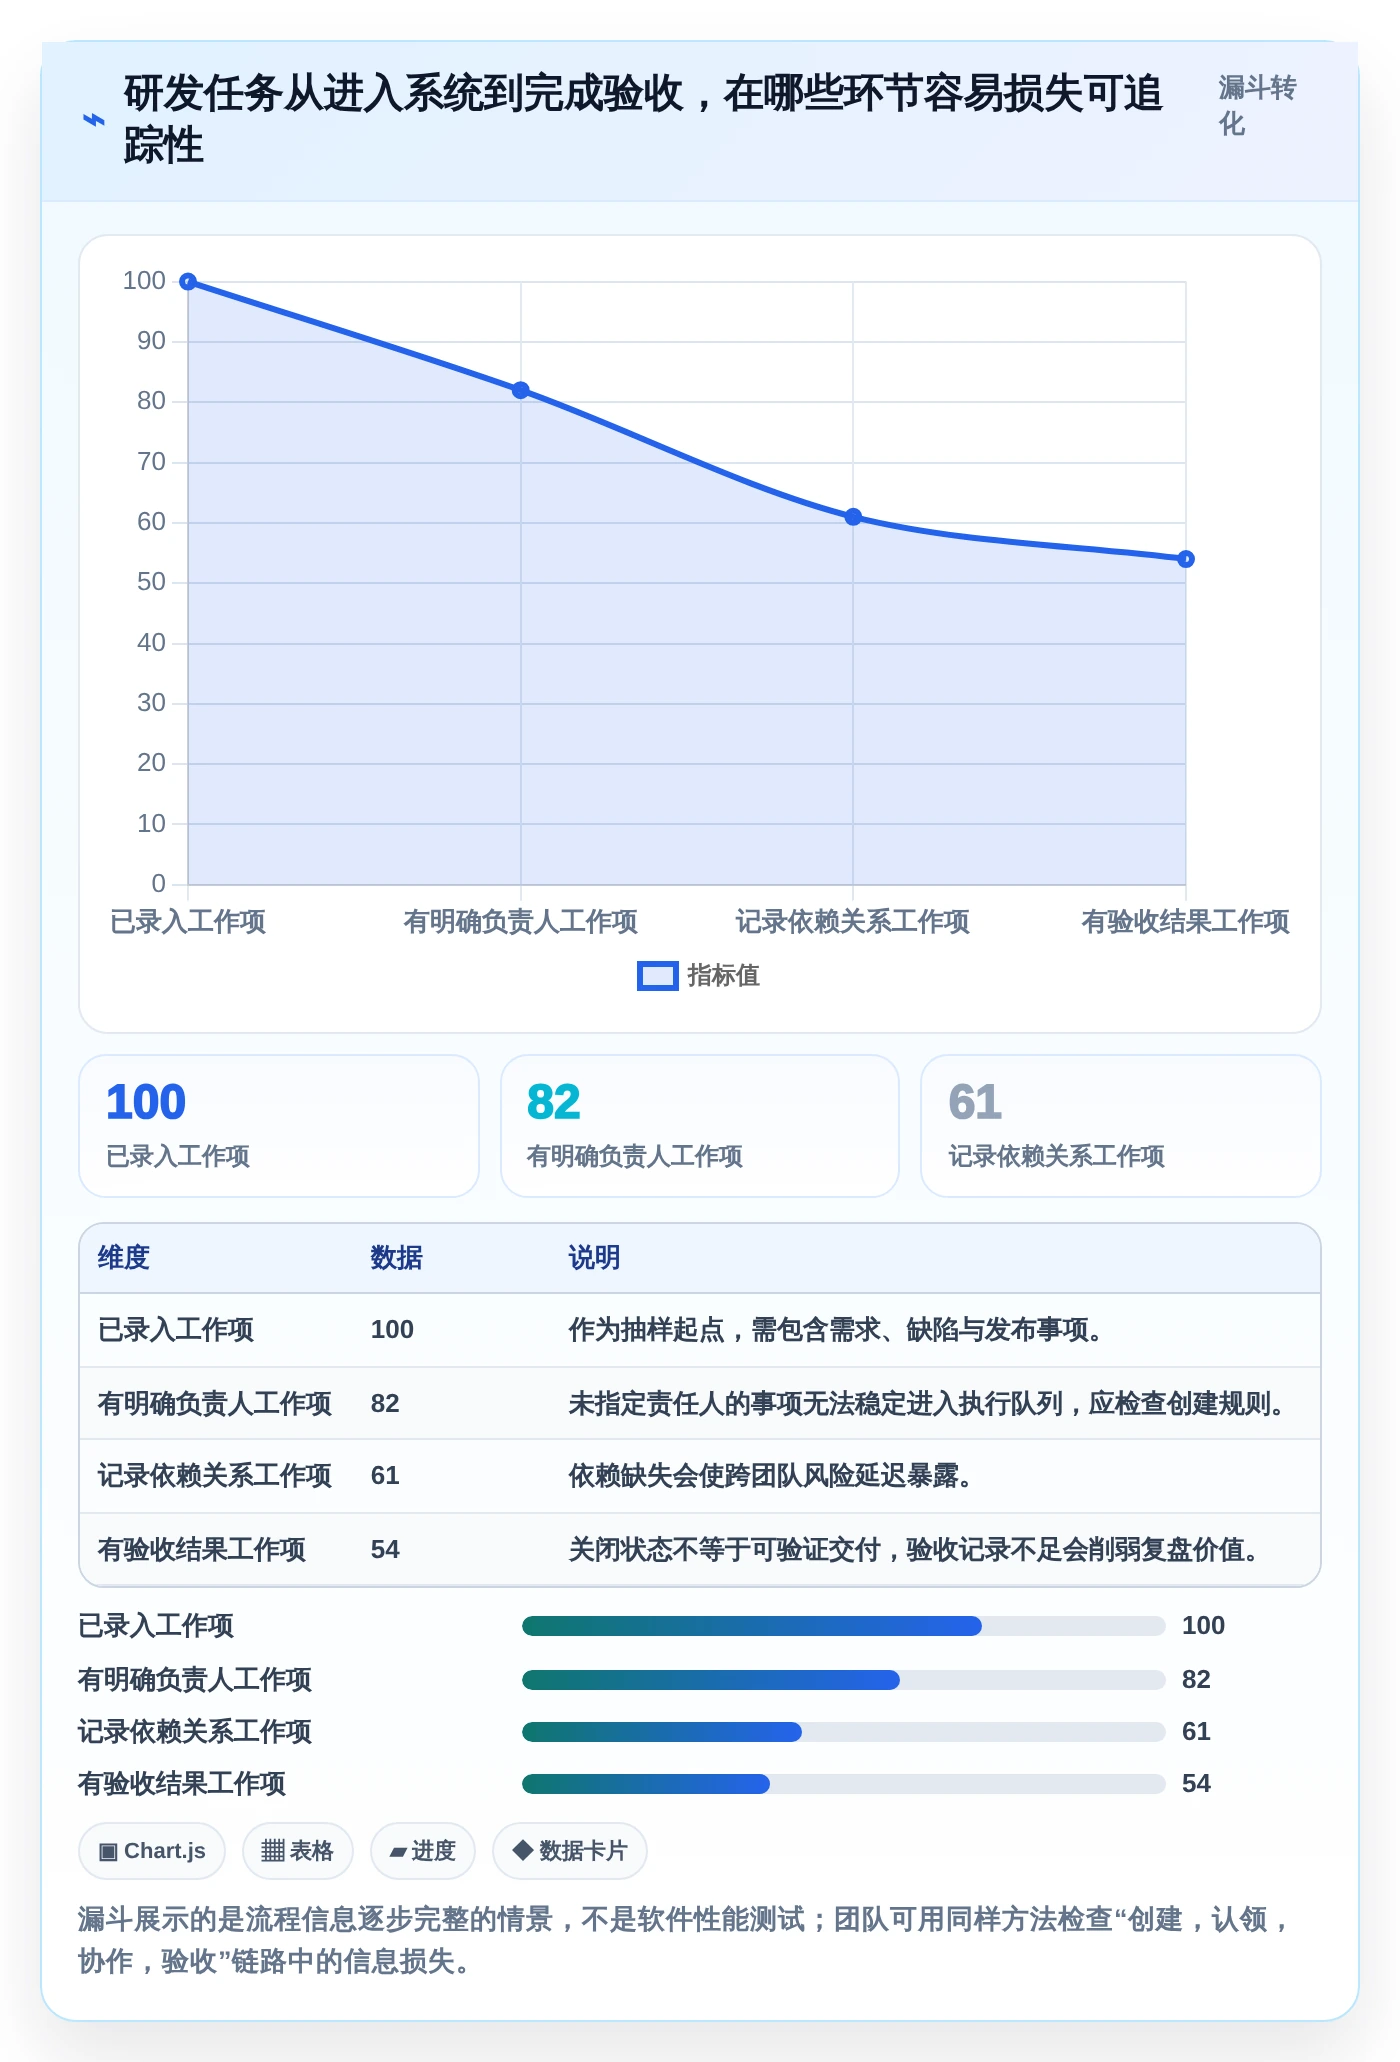Click progress value 54 beside bar
This screenshot has width=1400, height=2062.
pyautogui.click(x=1196, y=1784)
